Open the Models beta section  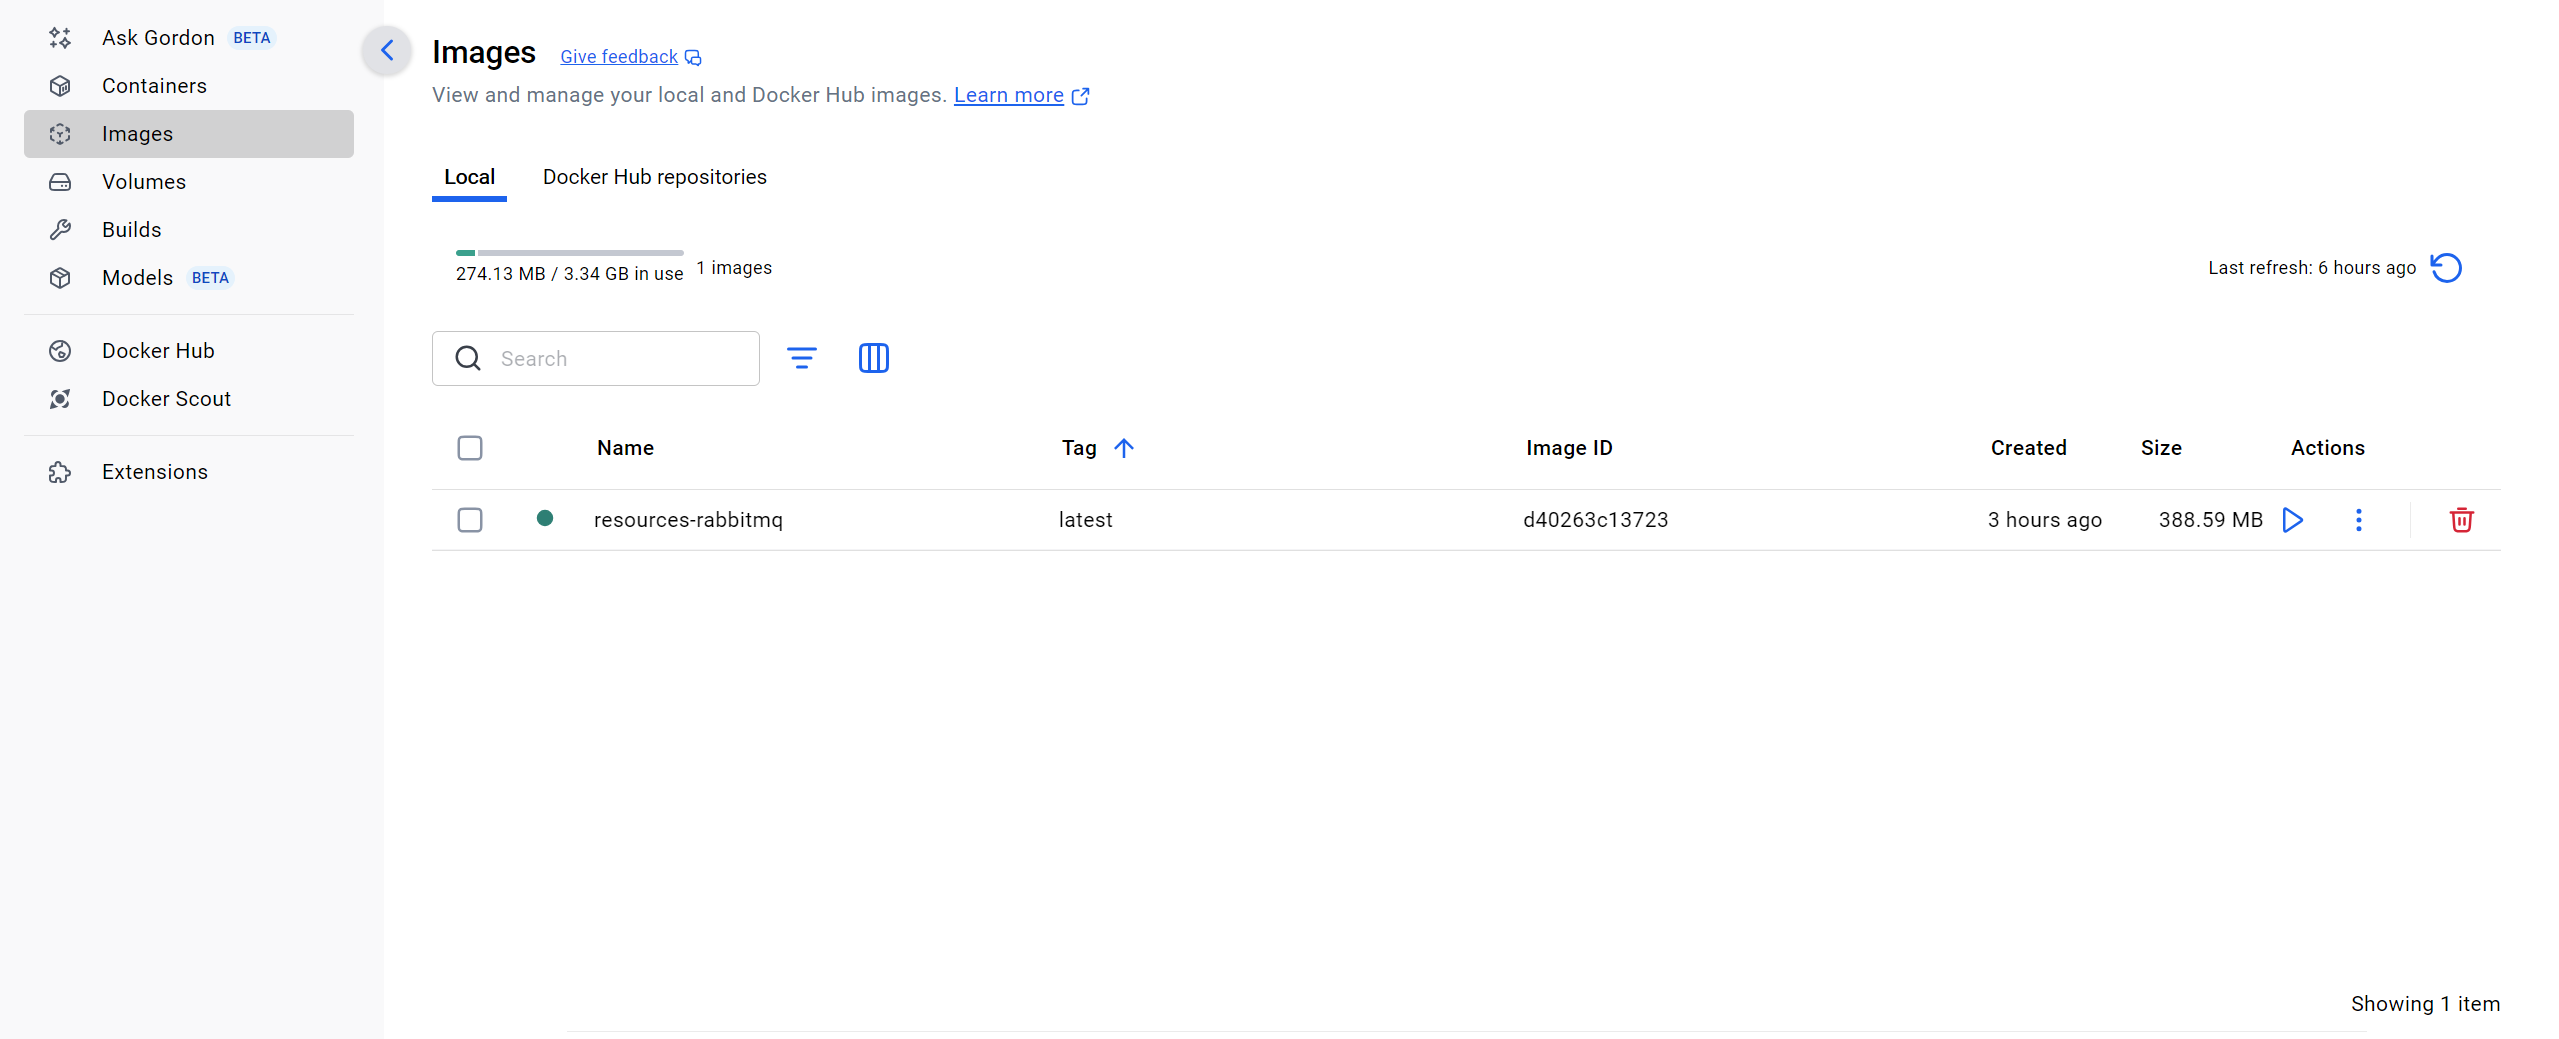pos(189,278)
